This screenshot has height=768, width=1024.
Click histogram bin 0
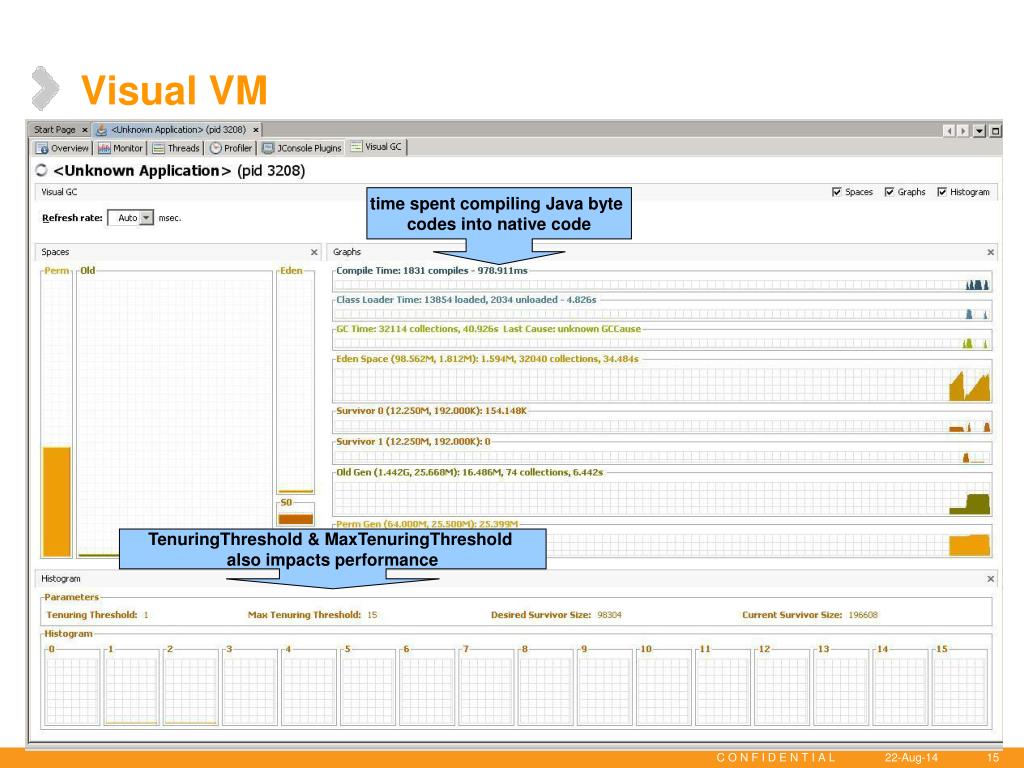point(72,687)
